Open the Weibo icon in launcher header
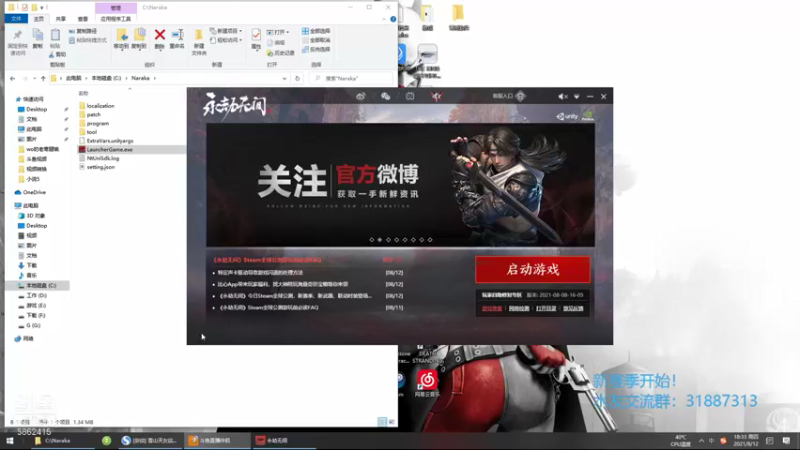 (361, 96)
